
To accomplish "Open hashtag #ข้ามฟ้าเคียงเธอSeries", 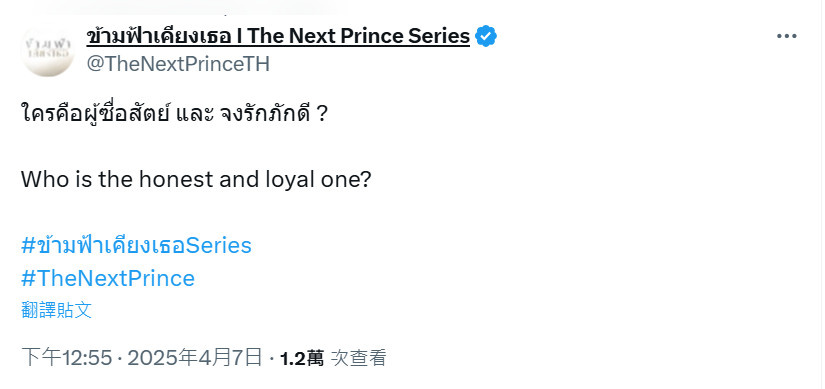I will tap(136, 245).
